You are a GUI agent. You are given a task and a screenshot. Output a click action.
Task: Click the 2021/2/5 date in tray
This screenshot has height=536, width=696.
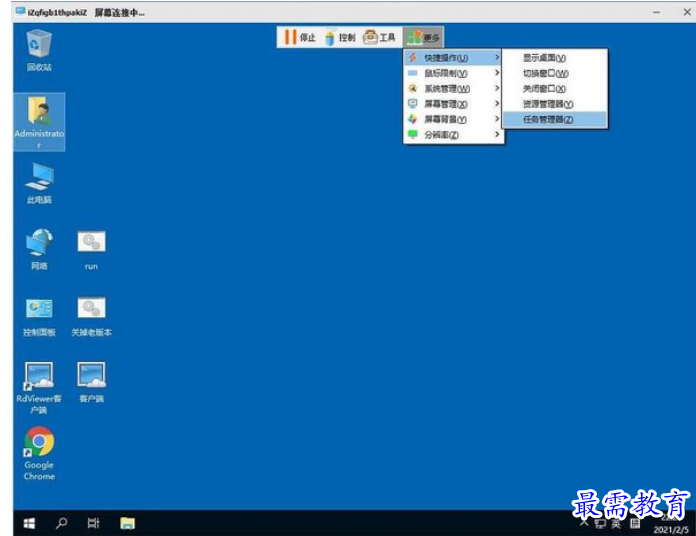671,530
